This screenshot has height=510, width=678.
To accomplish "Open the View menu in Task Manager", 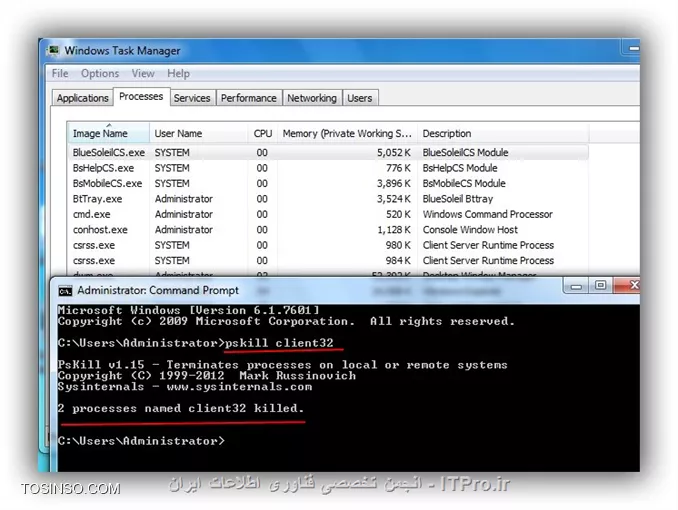I will tap(143, 74).
